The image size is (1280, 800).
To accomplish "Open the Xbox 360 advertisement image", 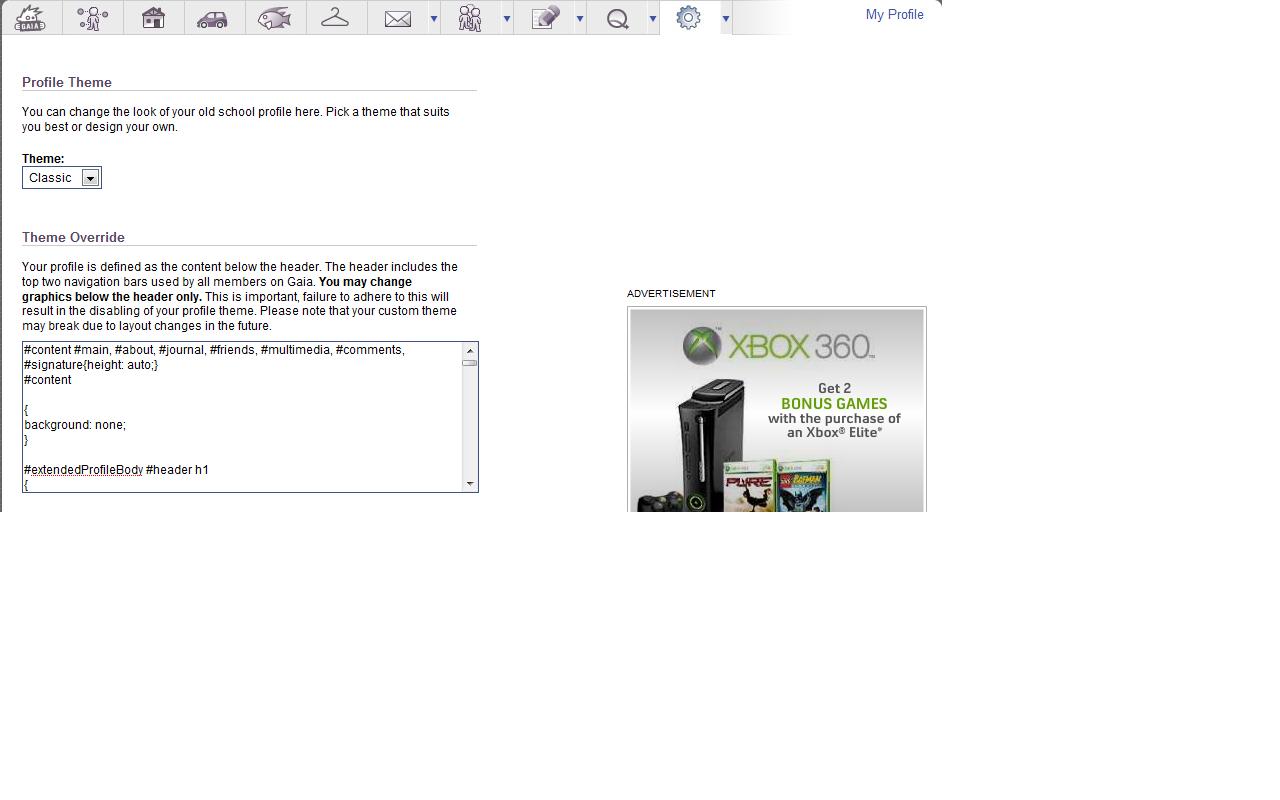I will (777, 410).
